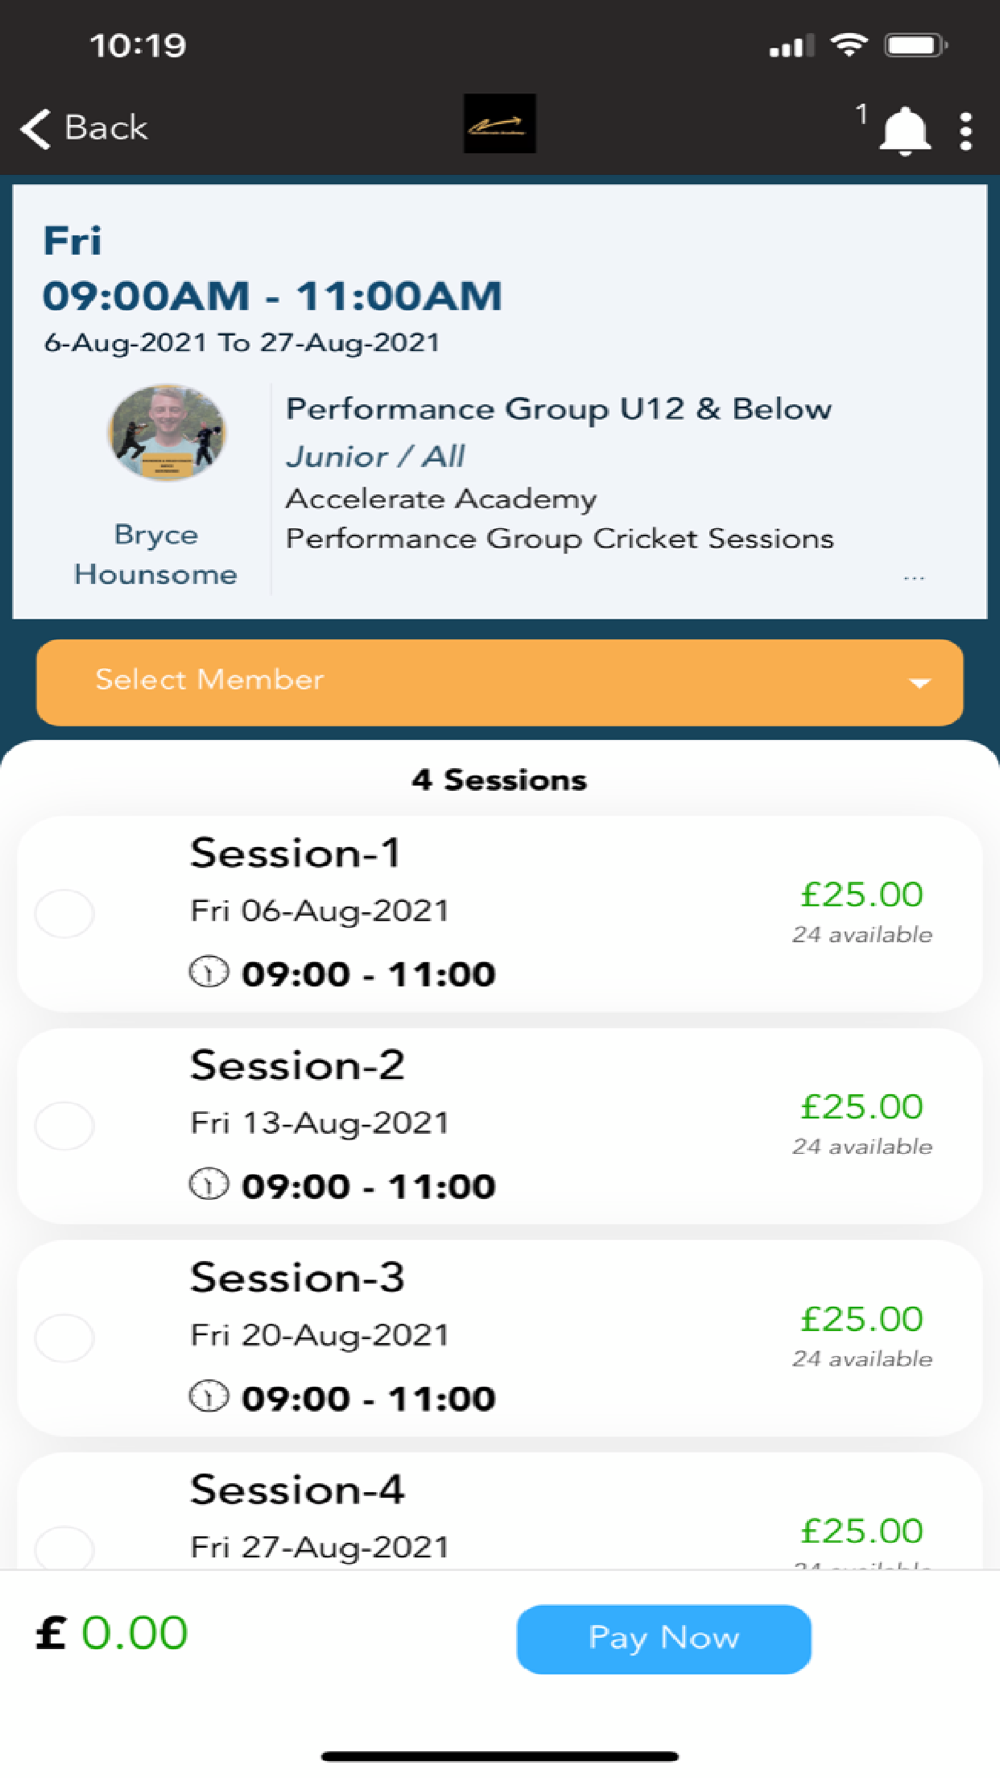
Task: Tap the back arrow icon
Action: (x=36, y=129)
